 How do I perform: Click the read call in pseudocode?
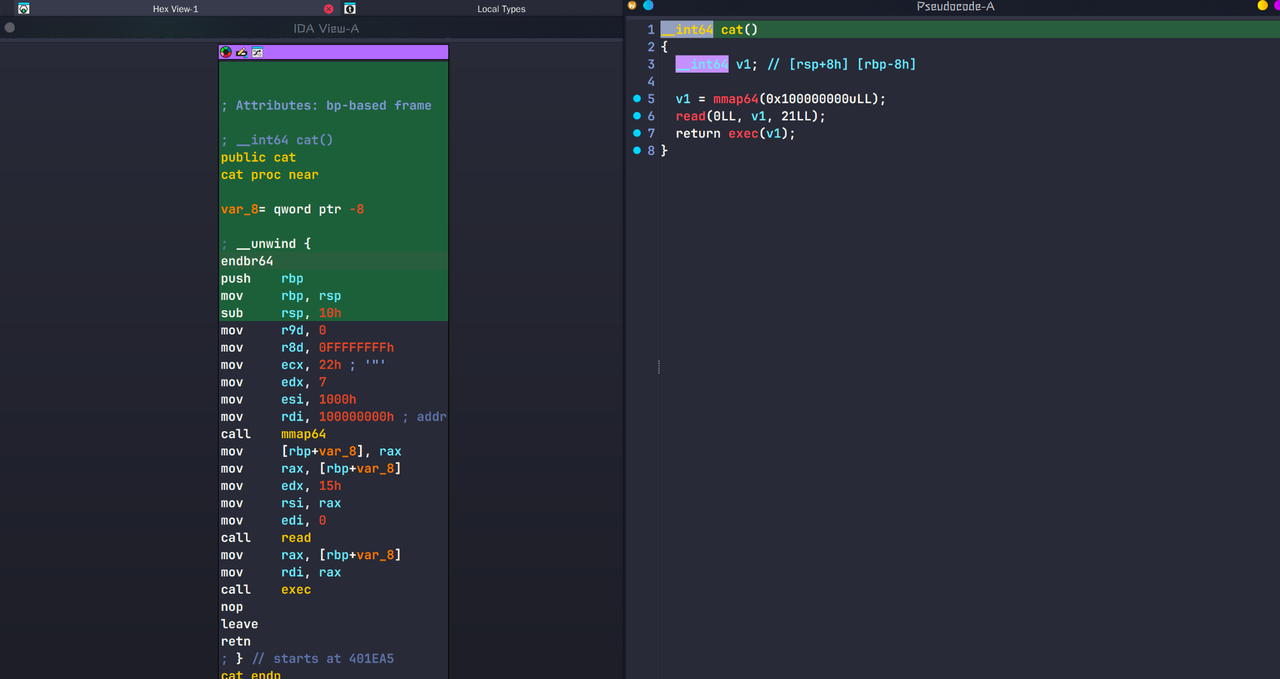pyautogui.click(x=691, y=116)
